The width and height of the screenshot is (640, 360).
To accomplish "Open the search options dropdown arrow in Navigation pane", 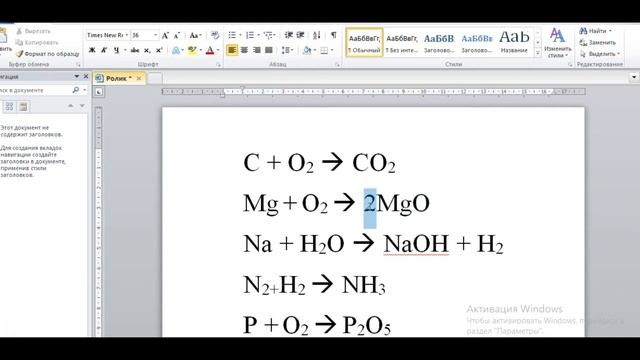I will point(84,90).
